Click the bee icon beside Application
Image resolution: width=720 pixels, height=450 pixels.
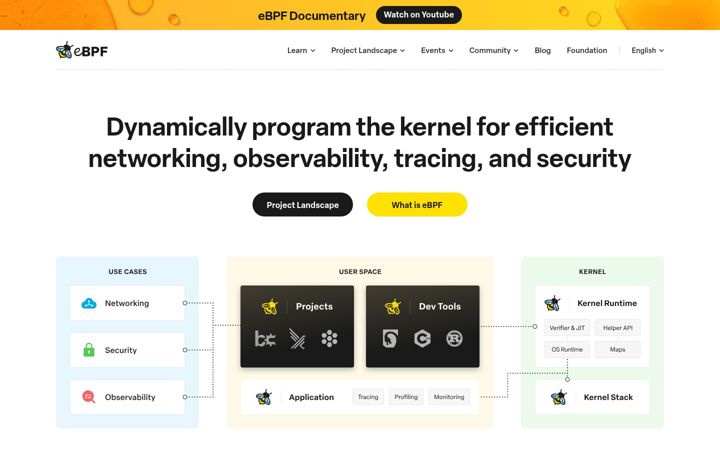(264, 397)
